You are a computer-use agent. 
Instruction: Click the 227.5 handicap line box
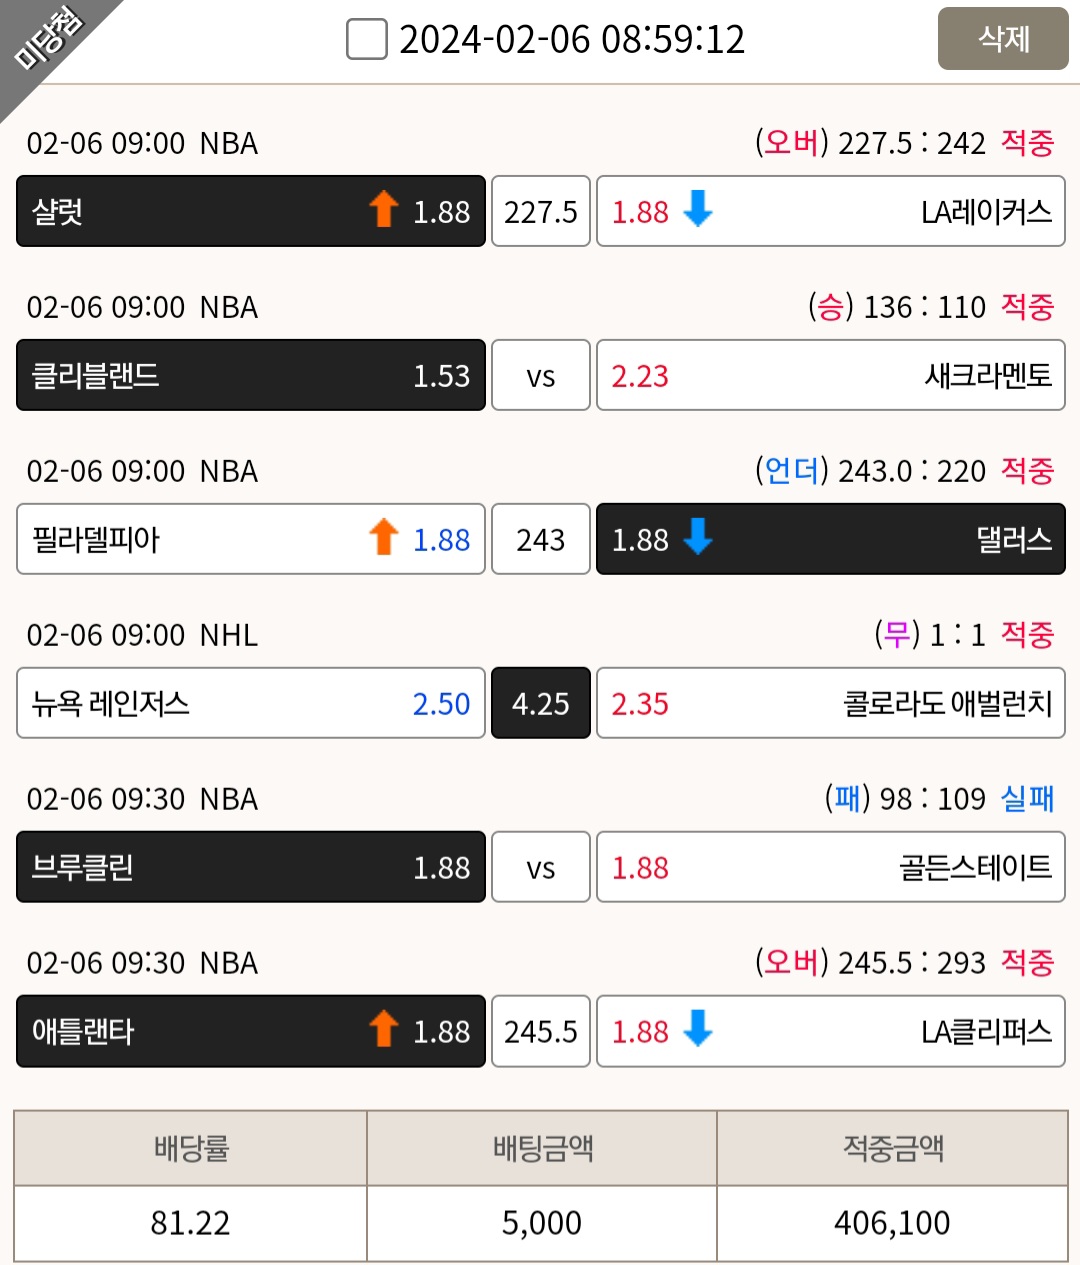[x=541, y=211]
